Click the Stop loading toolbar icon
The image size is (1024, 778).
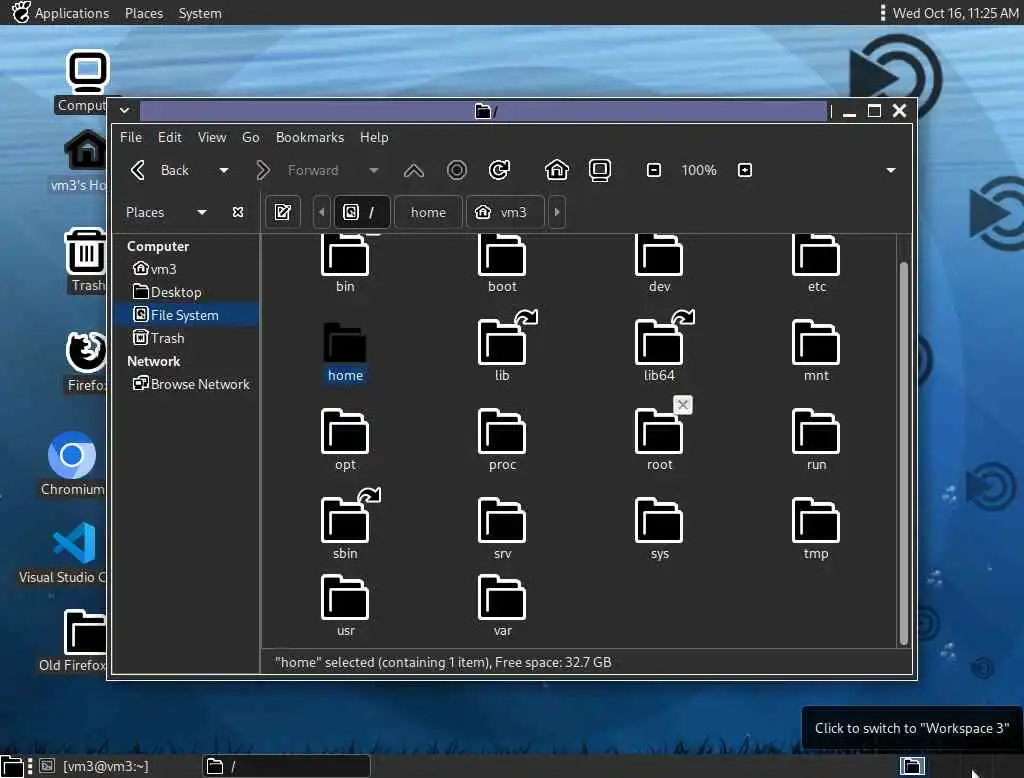(x=457, y=170)
